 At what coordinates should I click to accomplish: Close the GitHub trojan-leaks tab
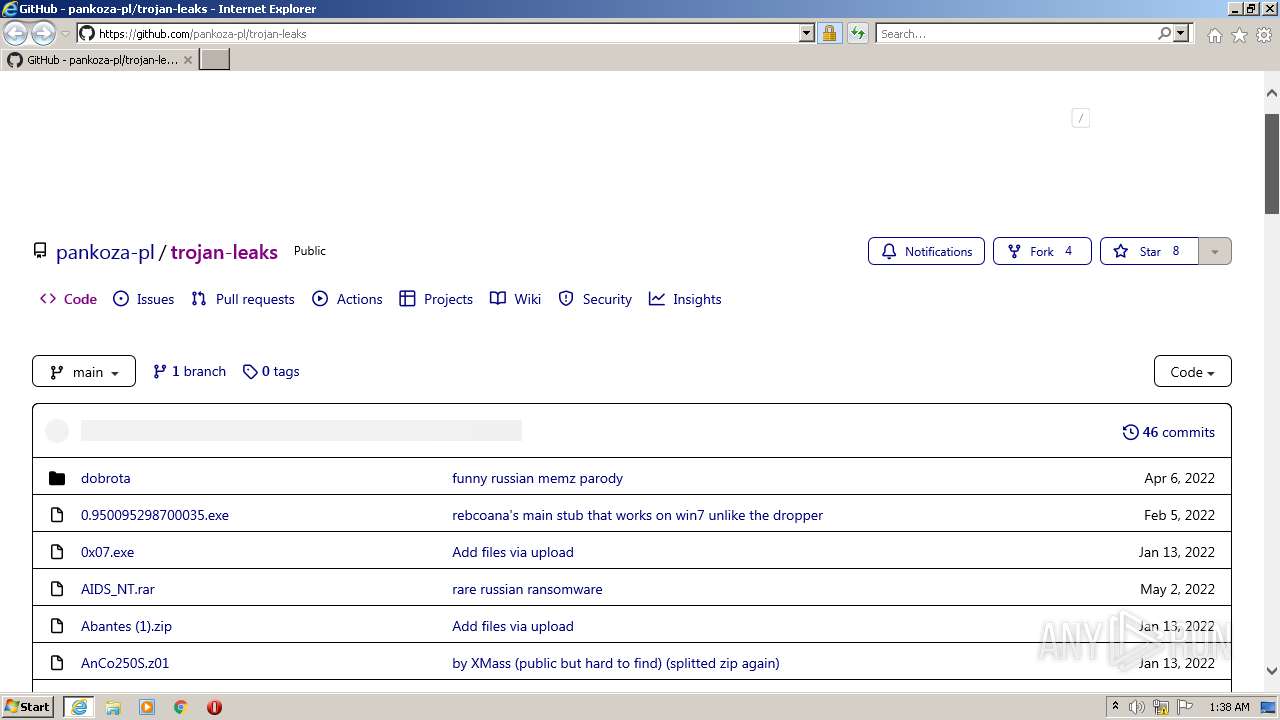(x=188, y=60)
